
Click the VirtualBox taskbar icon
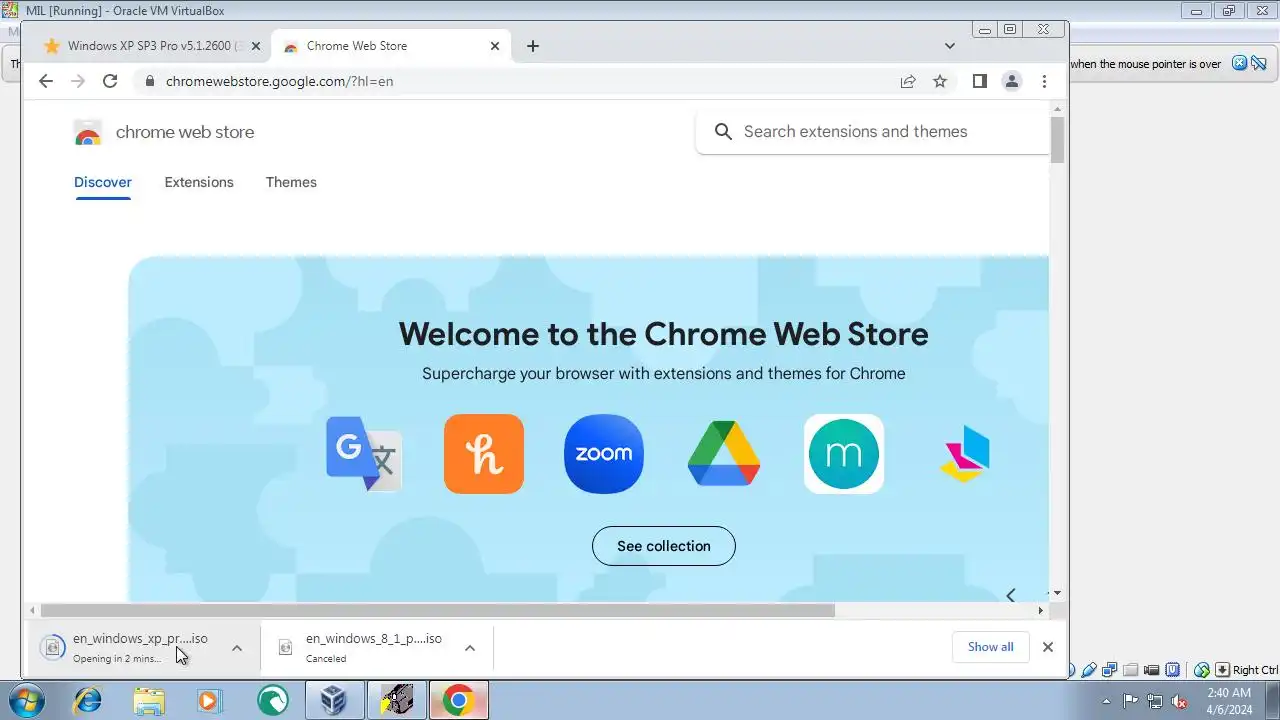coord(333,700)
